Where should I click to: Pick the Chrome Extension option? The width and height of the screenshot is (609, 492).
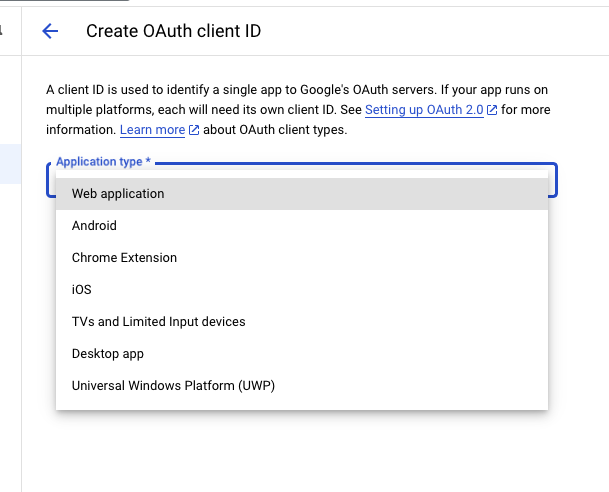point(302,258)
